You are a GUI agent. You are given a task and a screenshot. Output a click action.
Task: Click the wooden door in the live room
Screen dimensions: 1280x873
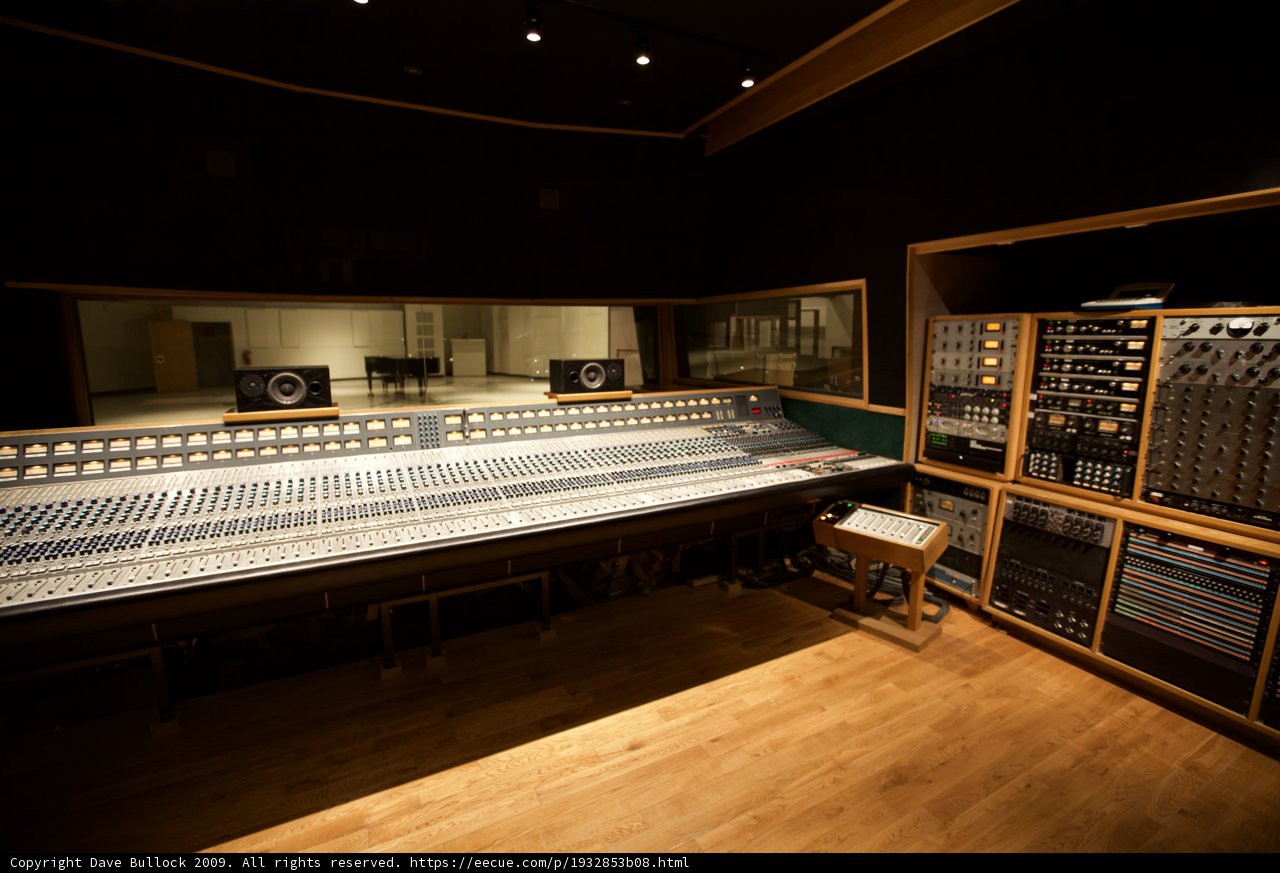pyautogui.click(x=174, y=355)
